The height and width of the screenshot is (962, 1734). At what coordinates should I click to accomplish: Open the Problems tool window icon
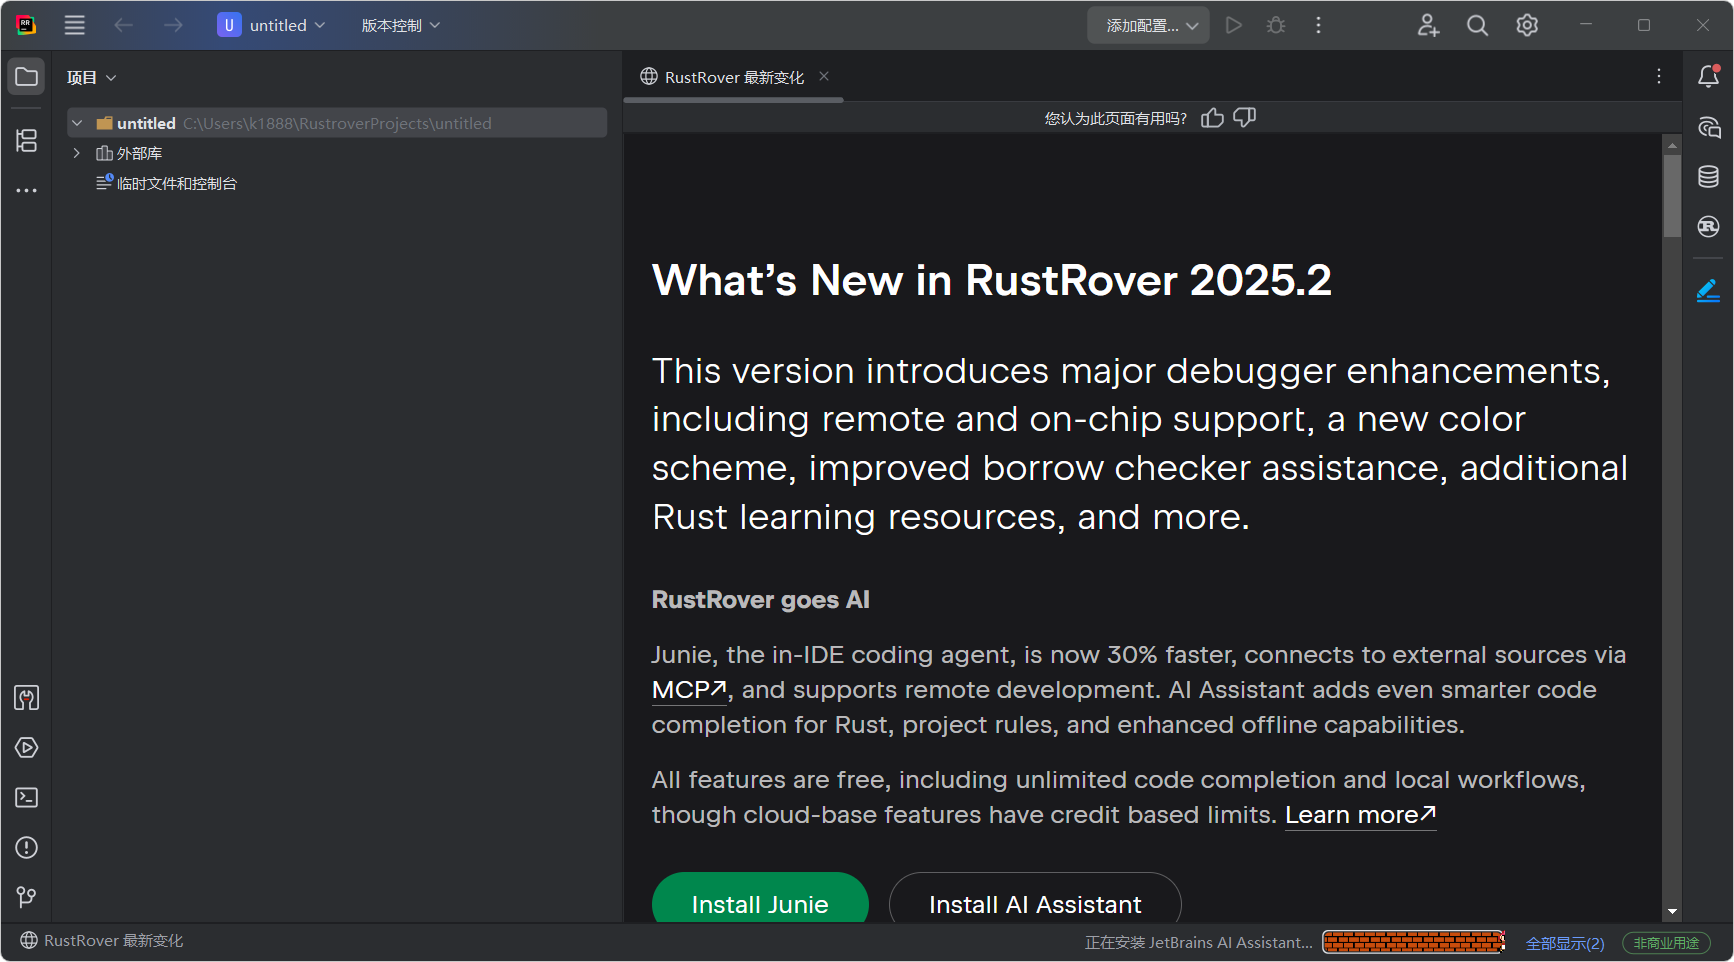[x=27, y=848]
